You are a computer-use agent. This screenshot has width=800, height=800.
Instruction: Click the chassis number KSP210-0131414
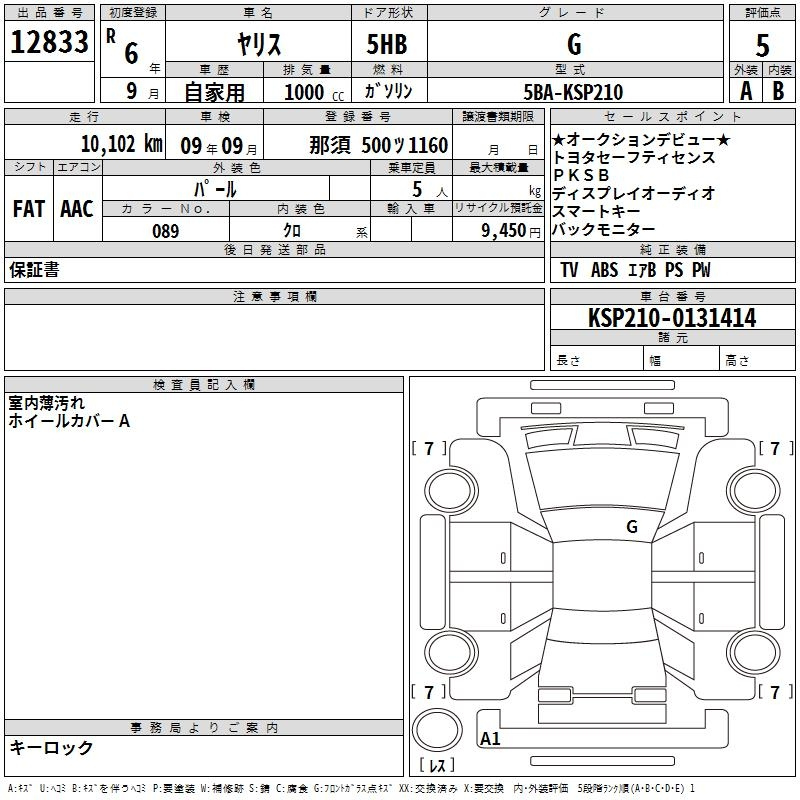(672, 318)
